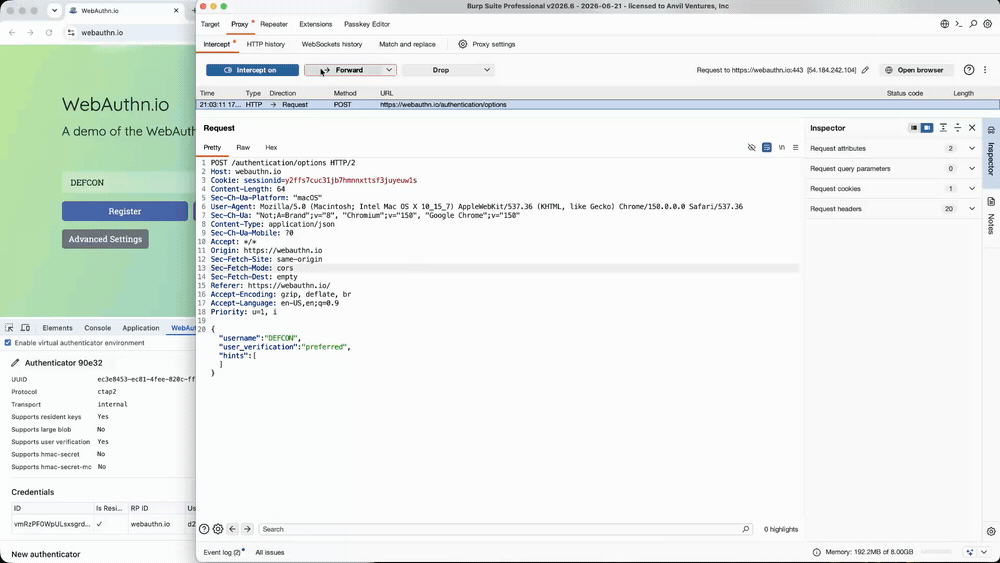The width and height of the screenshot is (1000, 563).
Task: Open the Drop dropdown arrow
Action: (x=487, y=70)
